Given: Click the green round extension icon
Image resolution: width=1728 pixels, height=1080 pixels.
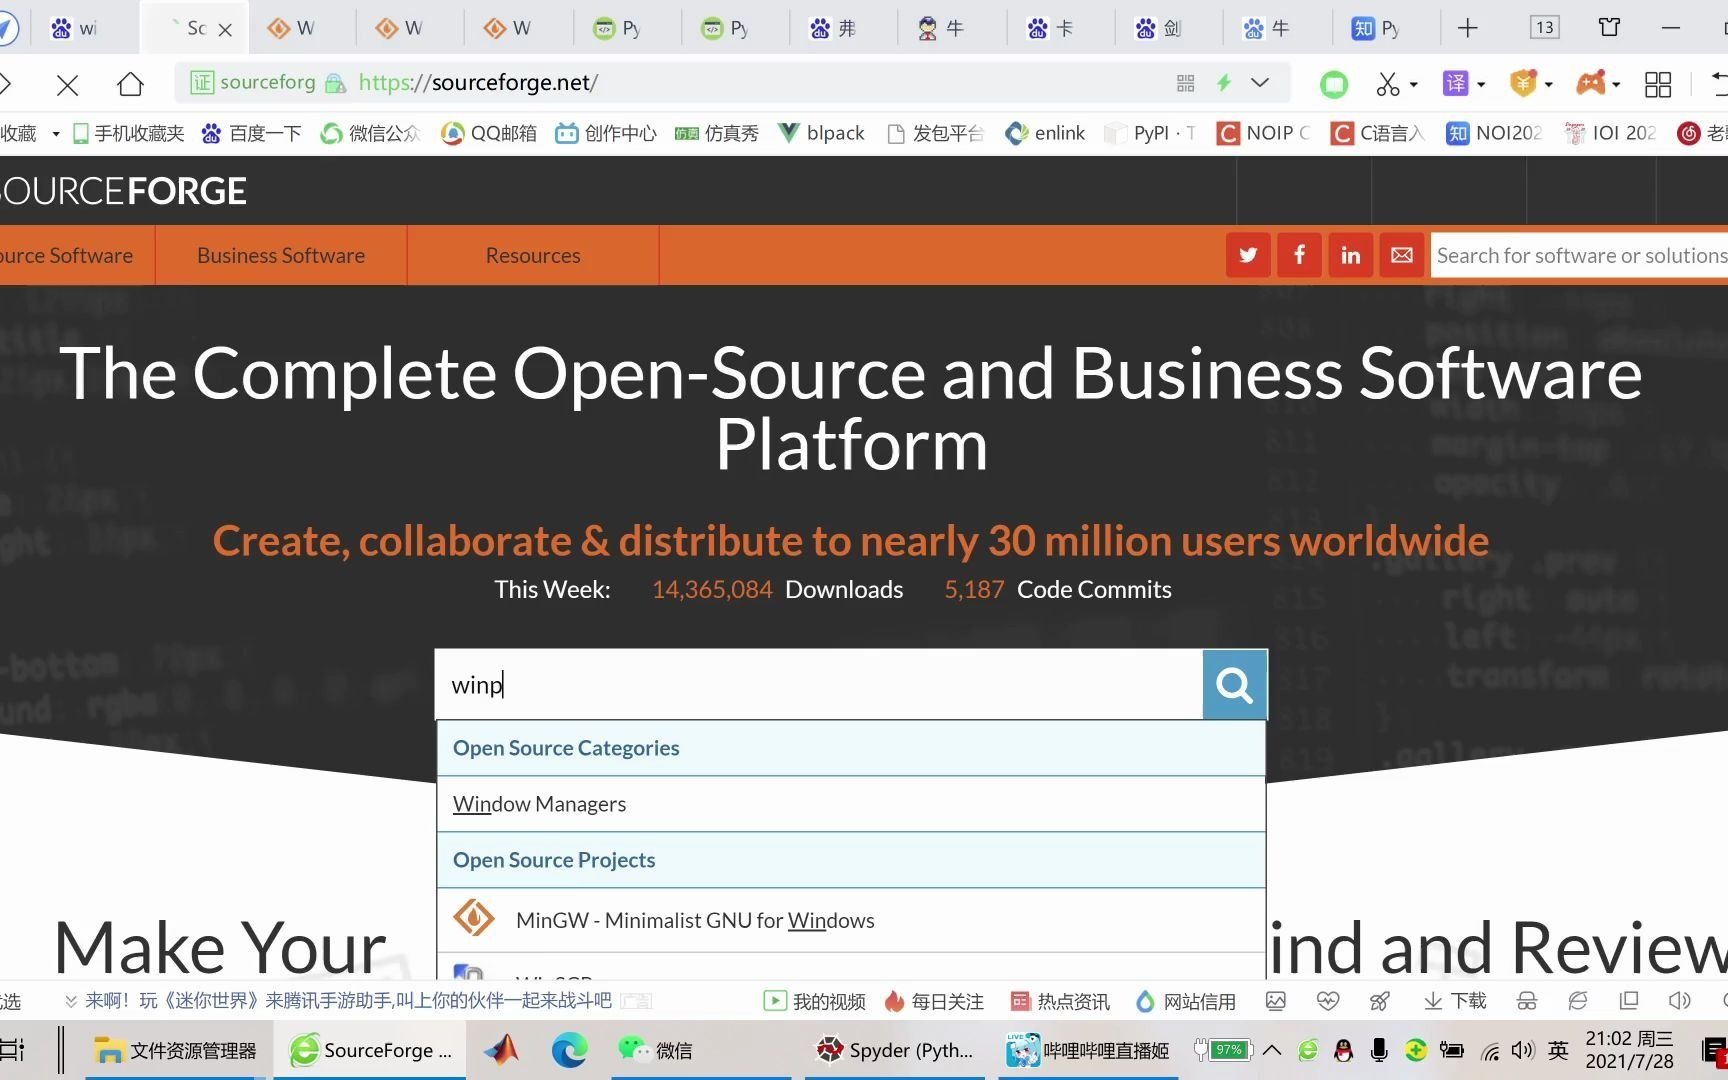Looking at the screenshot, I should point(1334,84).
